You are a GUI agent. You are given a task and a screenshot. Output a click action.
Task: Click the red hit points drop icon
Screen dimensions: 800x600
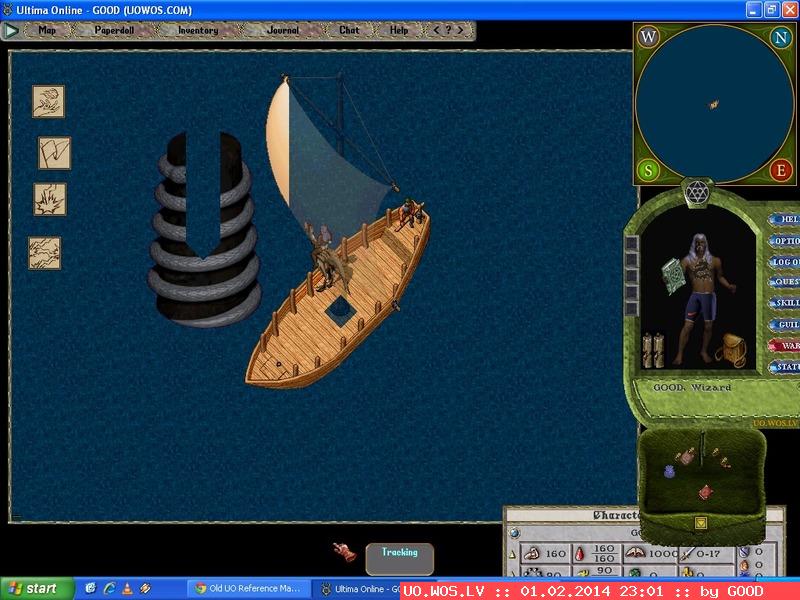click(x=580, y=554)
